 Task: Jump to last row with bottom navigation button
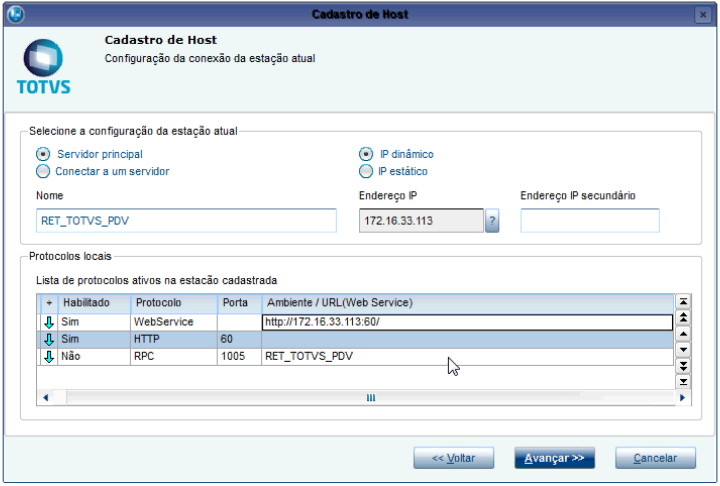coord(684,381)
